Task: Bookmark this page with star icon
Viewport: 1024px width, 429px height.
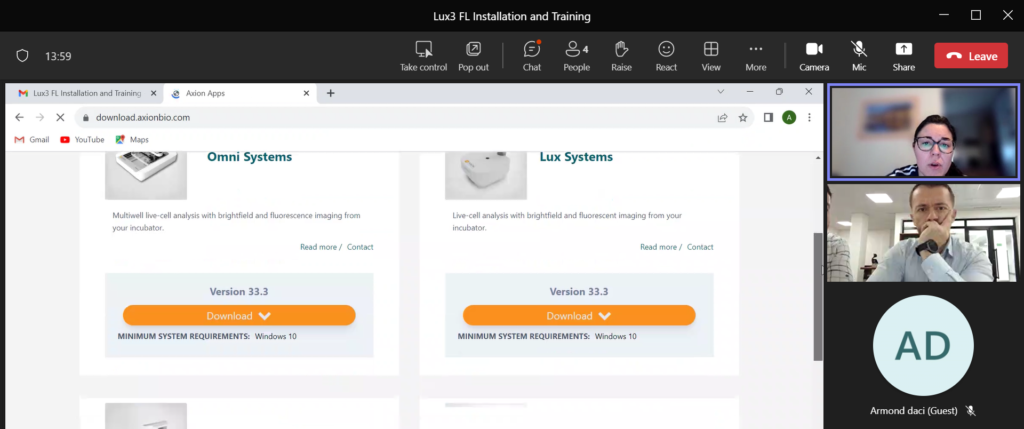Action: [743, 118]
